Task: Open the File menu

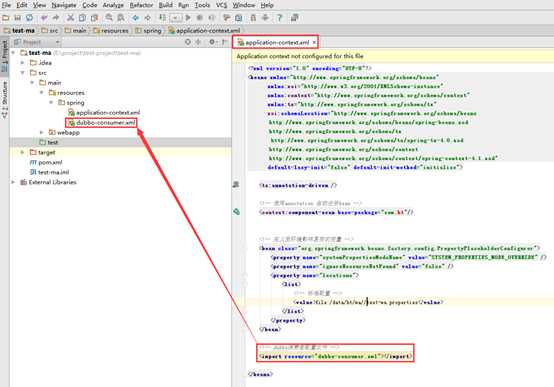Action: tap(6, 5)
